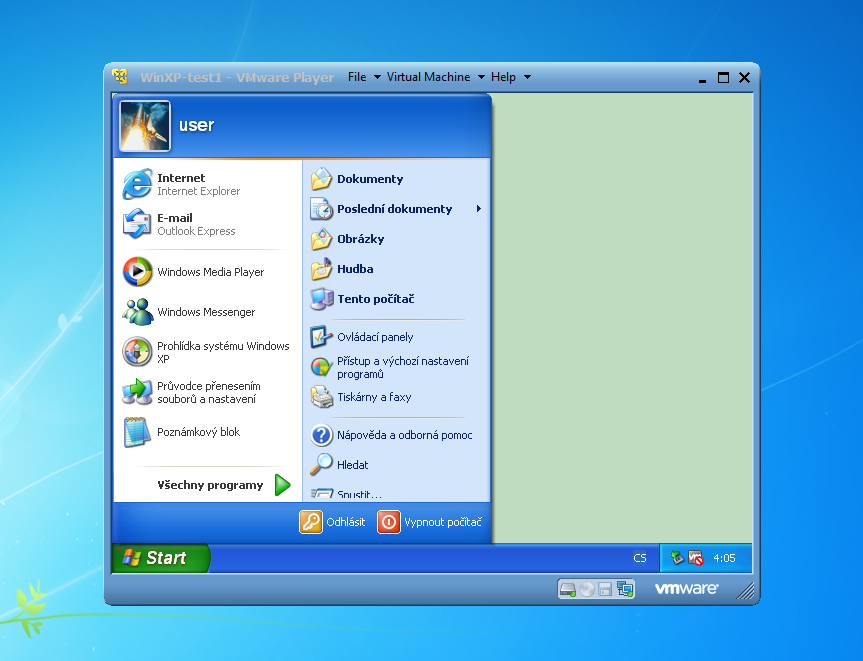The height and width of the screenshot is (661, 863).
Task: Open the Help dropdown arrow
Action: tap(527, 77)
